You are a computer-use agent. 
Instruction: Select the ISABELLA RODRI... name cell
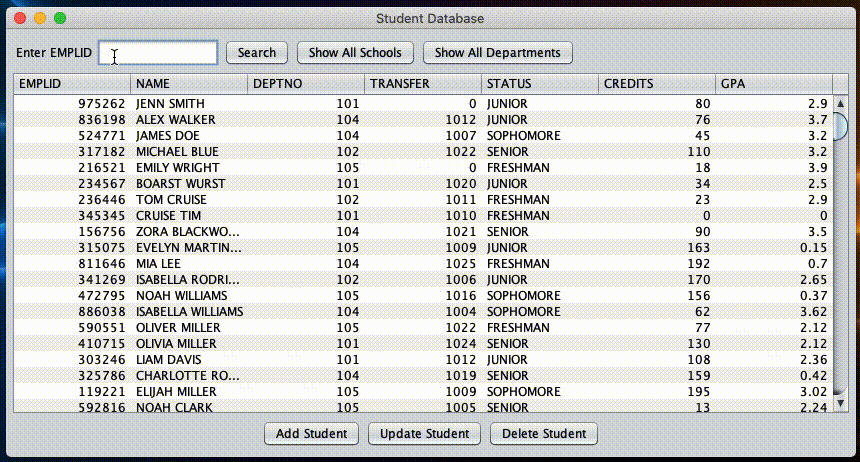point(189,279)
